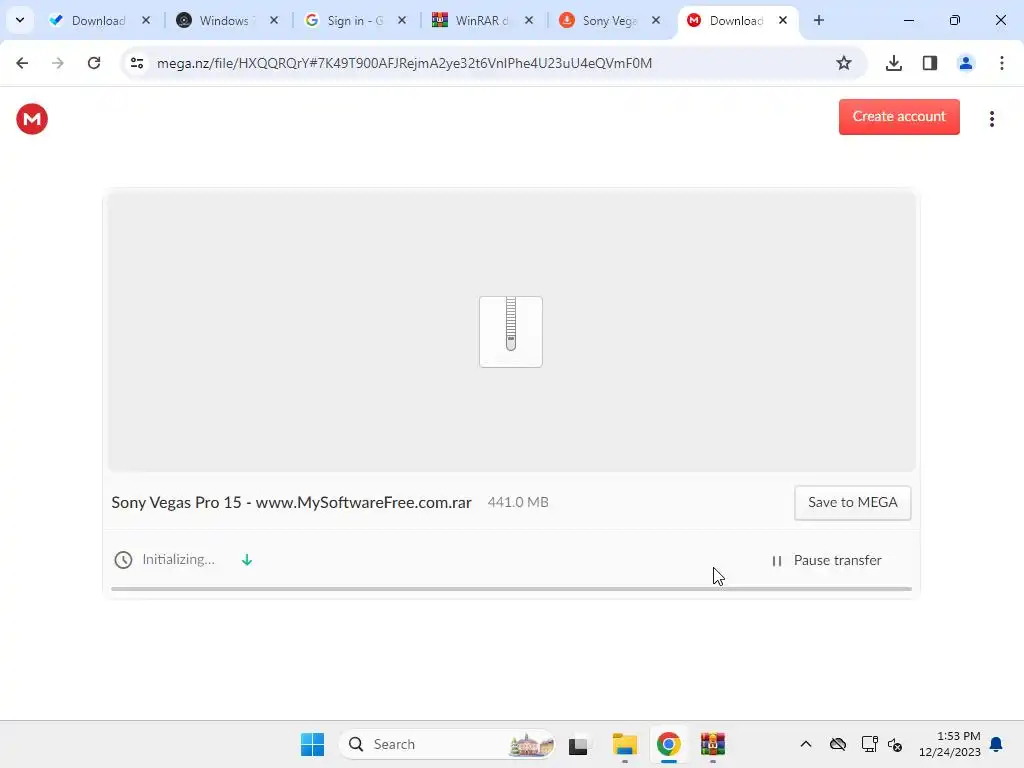This screenshot has height=768, width=1024.
Task: View site information icon in address bar
Action: point(137,63)
